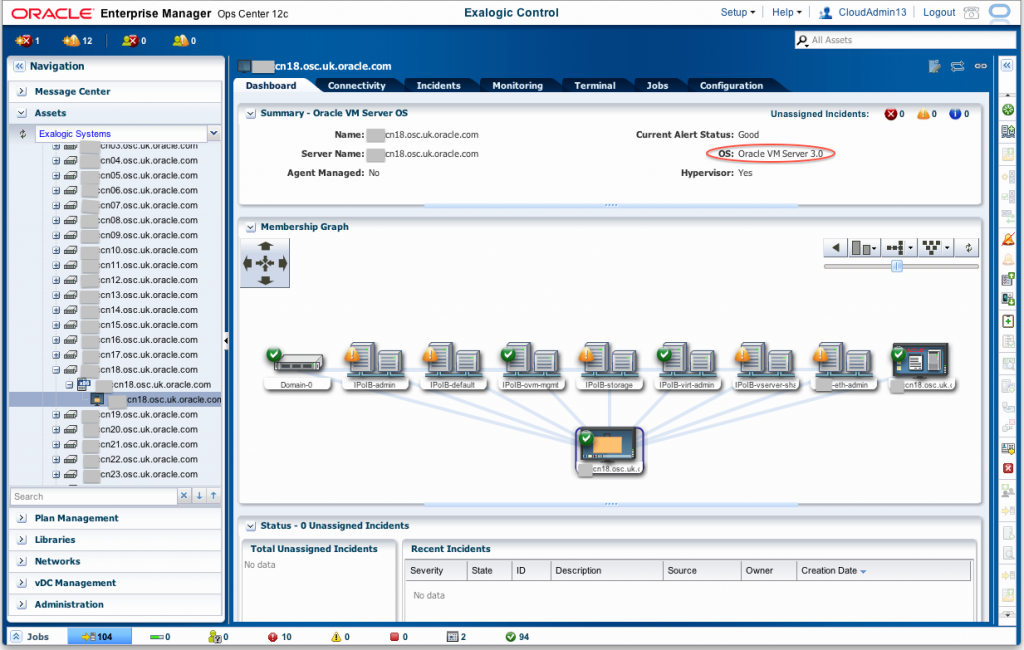
Task: Collapse the Assets section
Action: [x=22, y=113]
